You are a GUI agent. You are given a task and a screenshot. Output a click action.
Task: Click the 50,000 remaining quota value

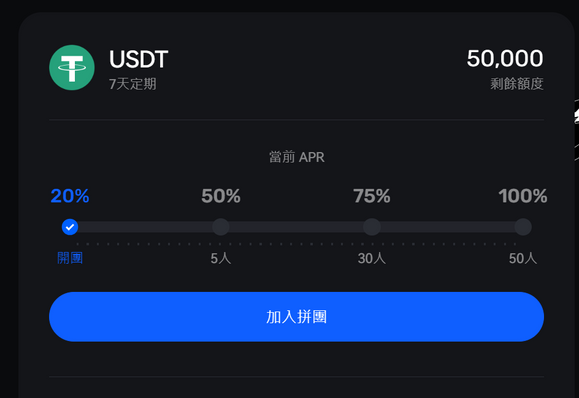(505, 58)
